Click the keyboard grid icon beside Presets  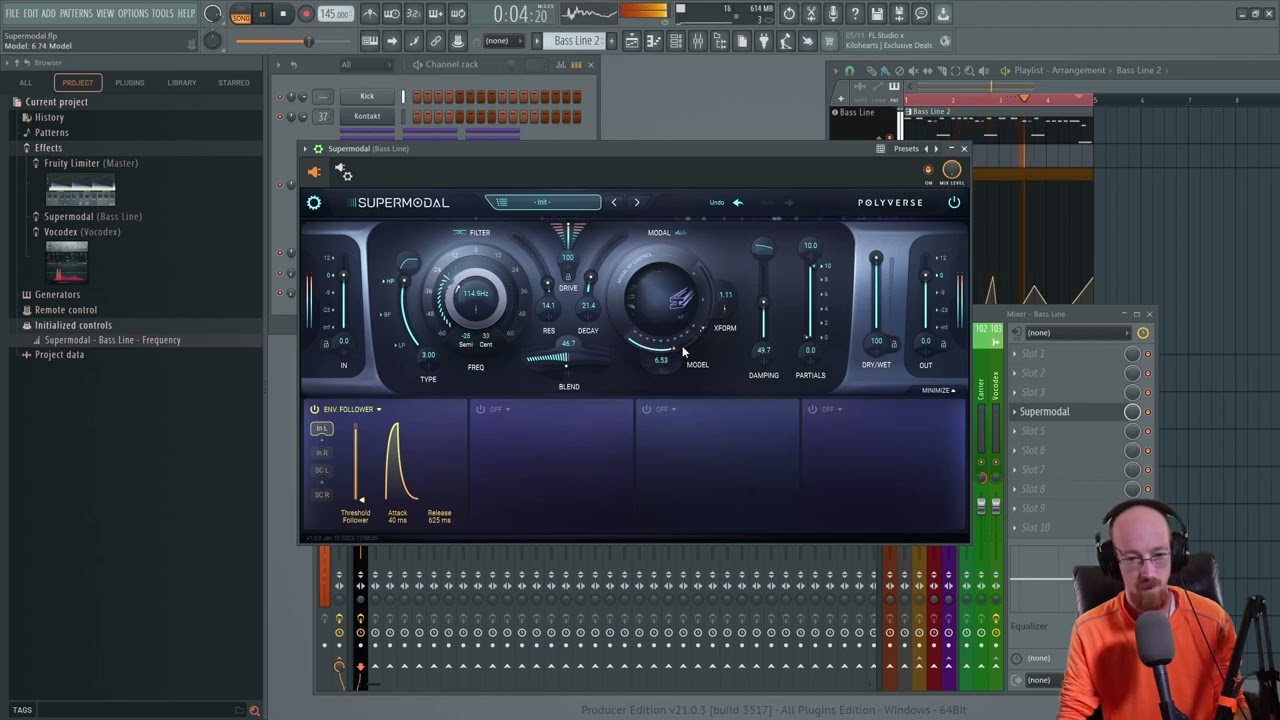point(880,149)
